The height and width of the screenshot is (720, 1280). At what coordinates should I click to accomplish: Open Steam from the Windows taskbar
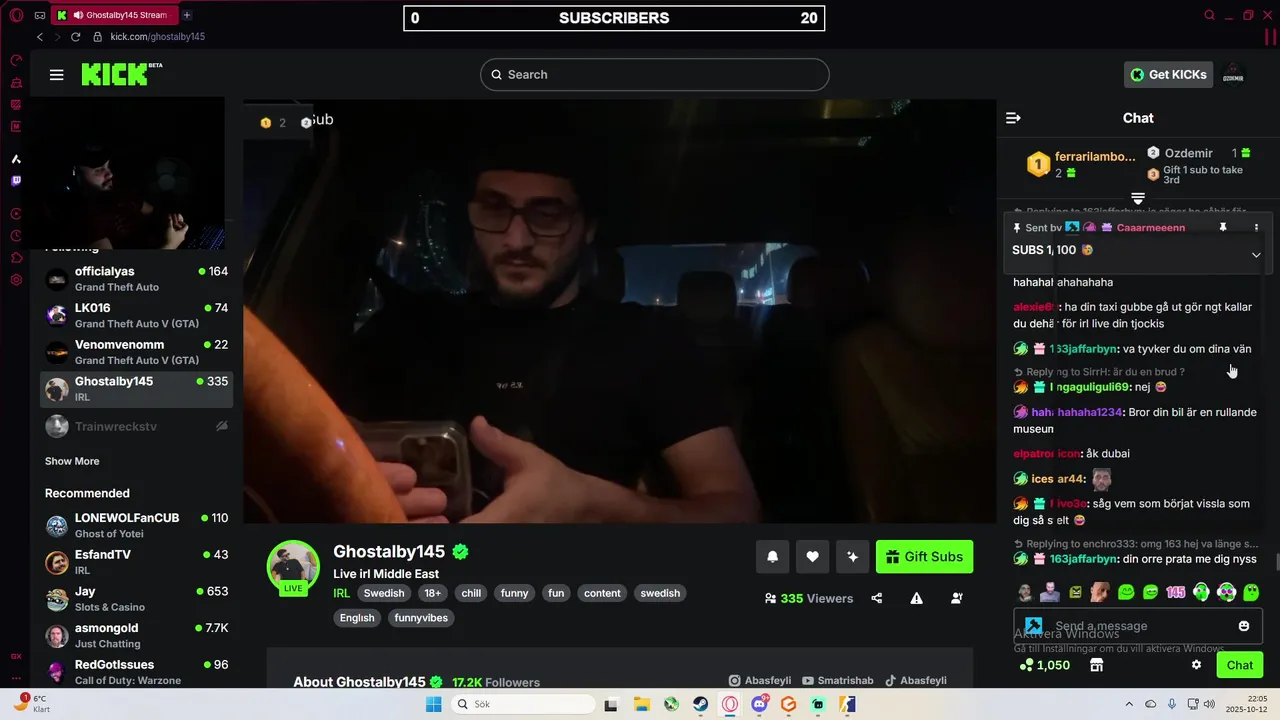700,704
